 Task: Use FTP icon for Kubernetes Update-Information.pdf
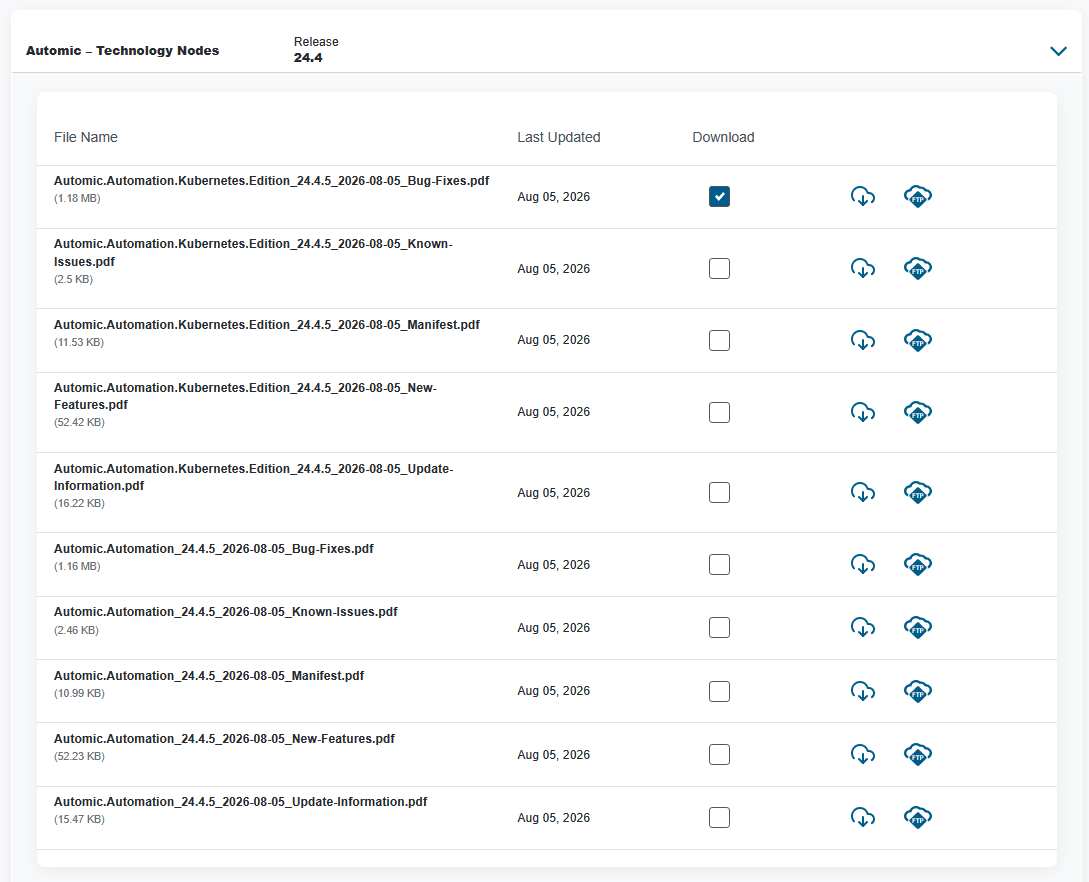pyautogui.click(x=917, y=492)
